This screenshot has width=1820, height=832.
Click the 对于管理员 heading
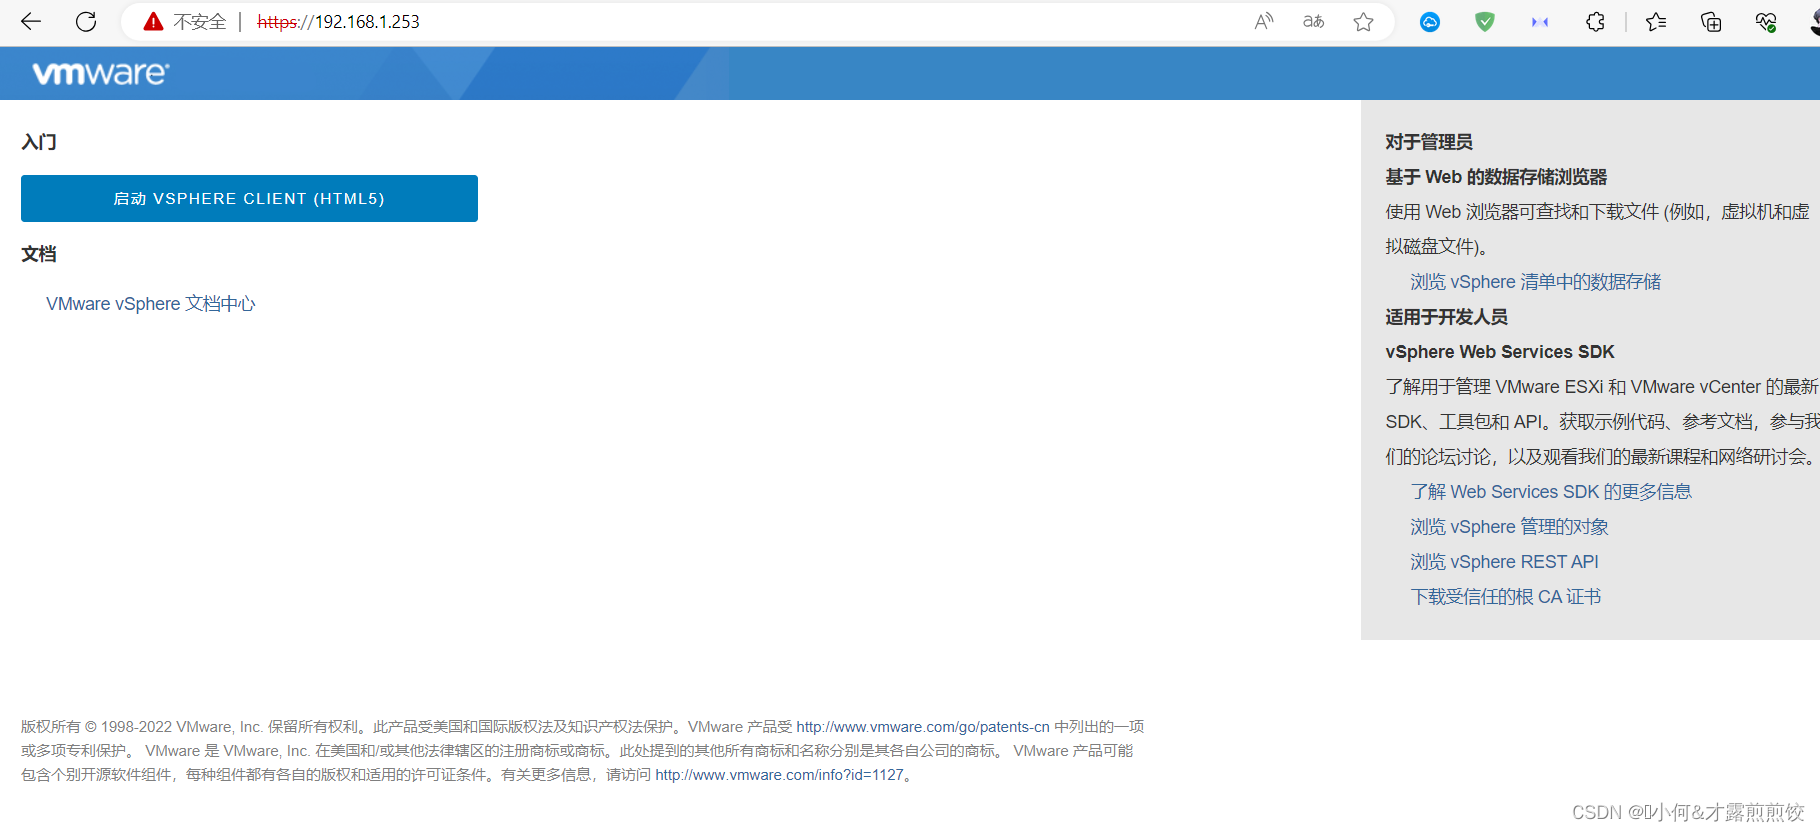click(x=1429, y=142)
